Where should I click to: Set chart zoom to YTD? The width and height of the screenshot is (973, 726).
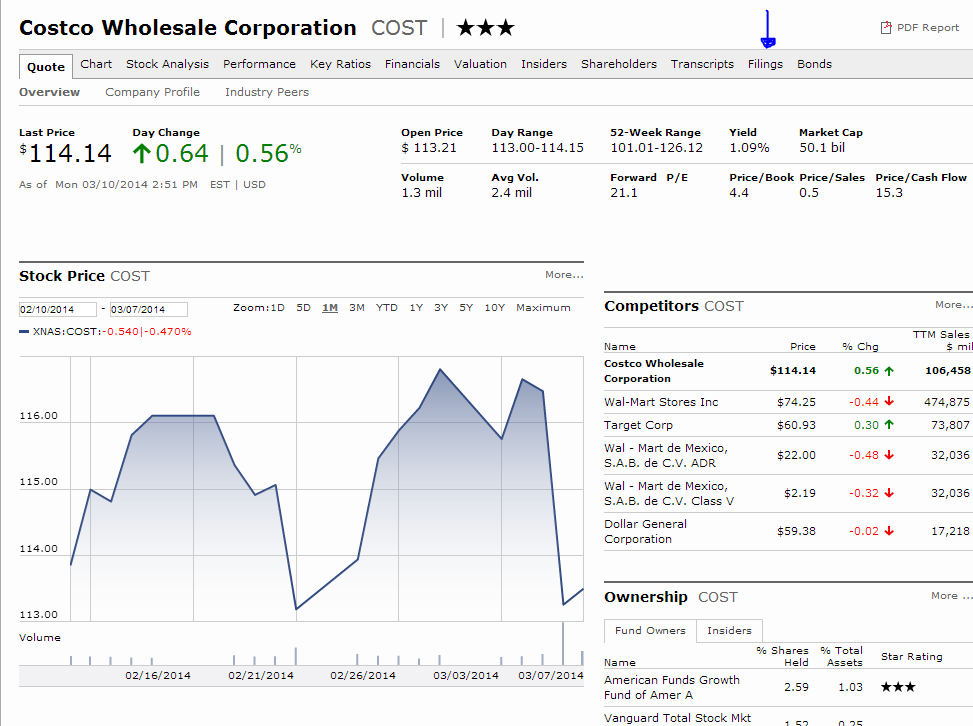(x=387, y=308)
